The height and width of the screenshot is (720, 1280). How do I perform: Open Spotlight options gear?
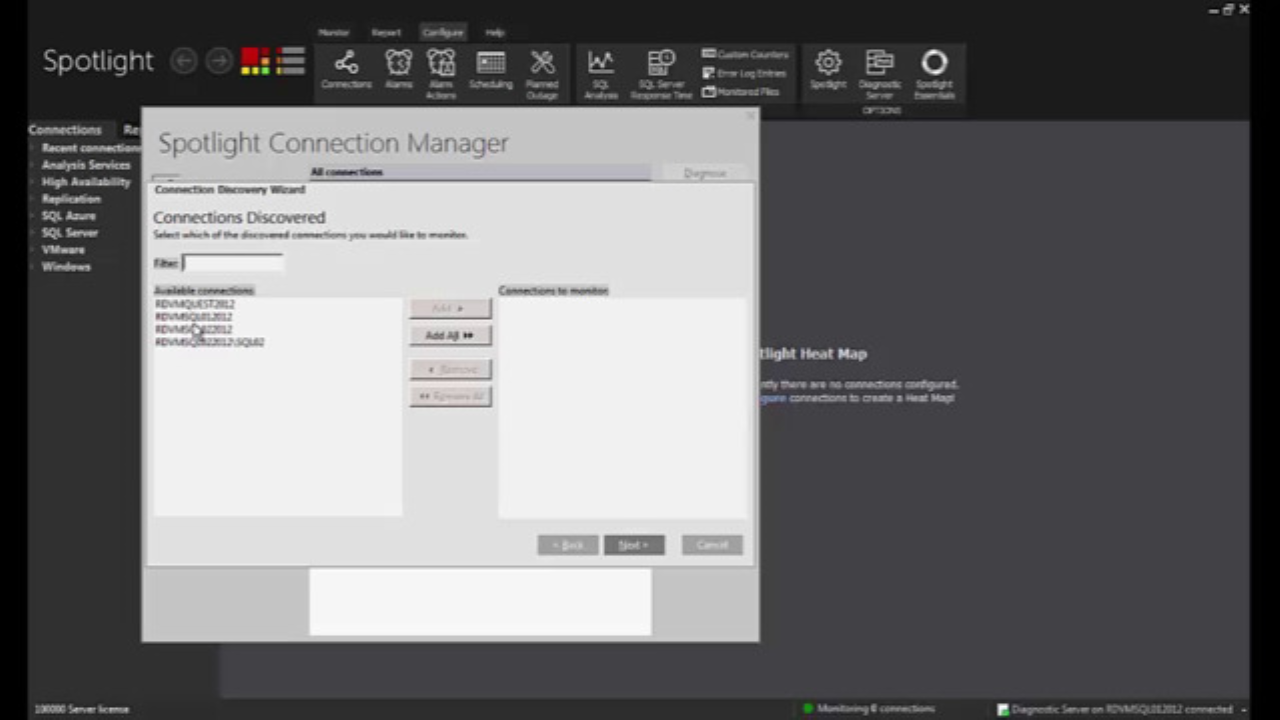(x=828, y=70)
